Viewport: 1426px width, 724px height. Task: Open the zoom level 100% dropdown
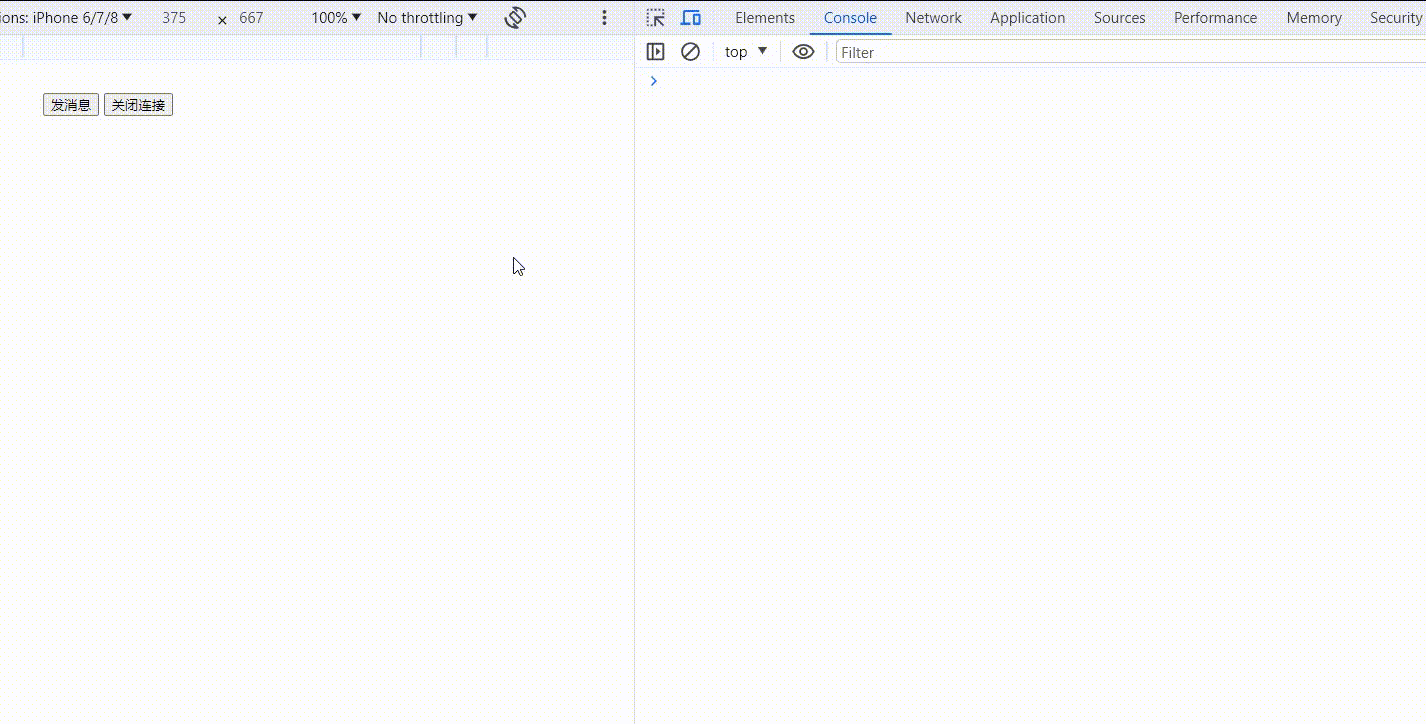[333, 17]
